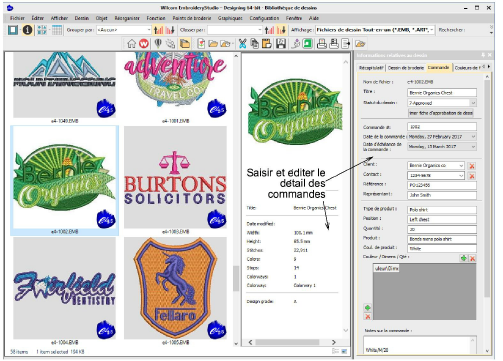The width and height of the screenshot is (503, 361).
Task: Click the copy icon beside scissors
Action: (255, 44)
